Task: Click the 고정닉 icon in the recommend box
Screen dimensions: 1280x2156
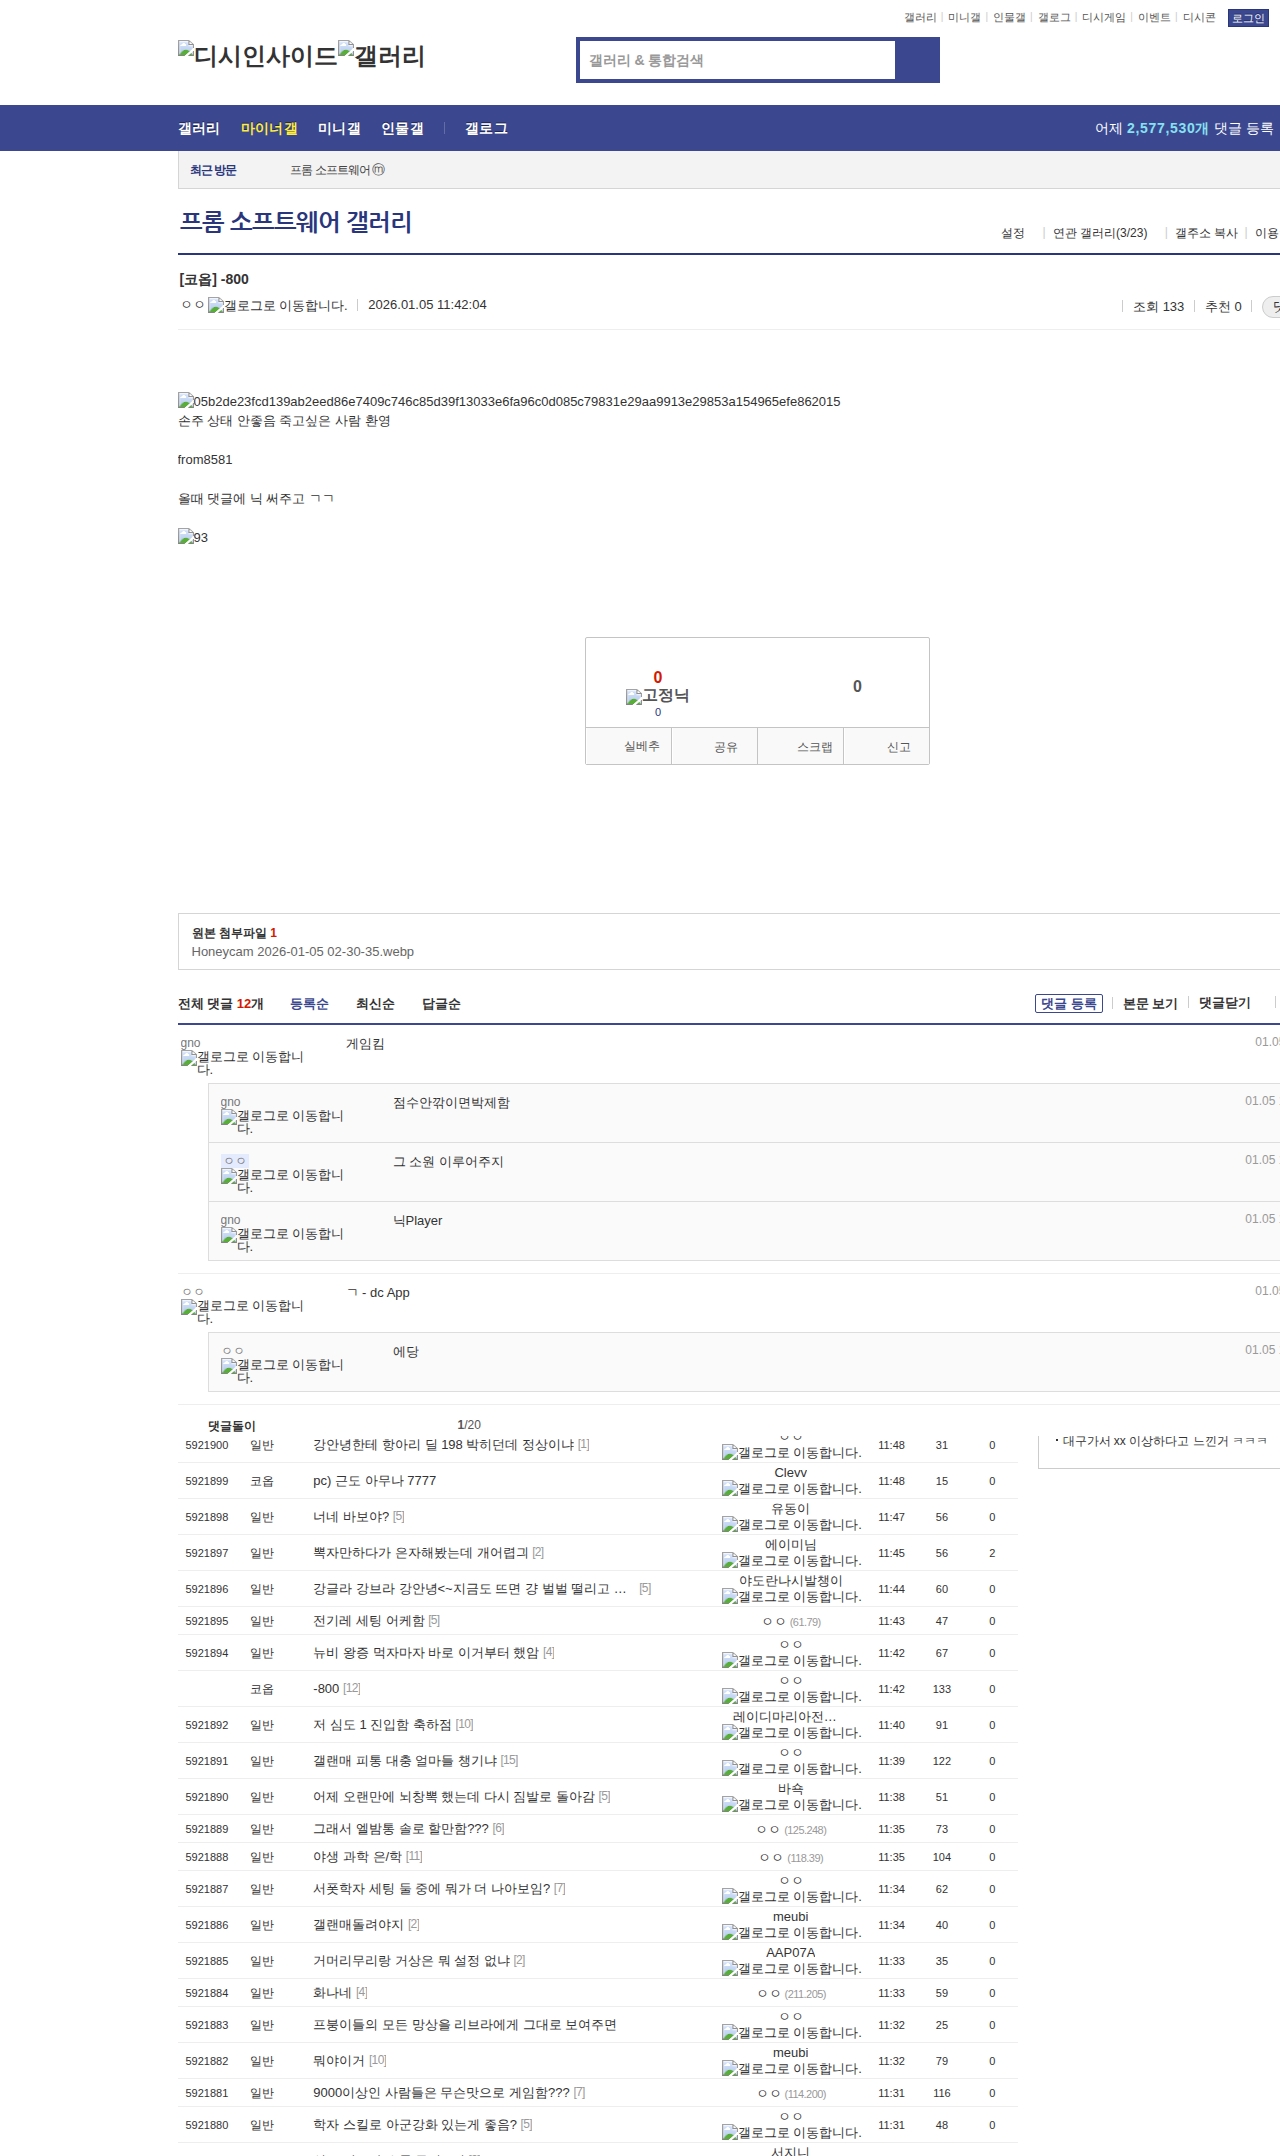Action: point(657,696)
